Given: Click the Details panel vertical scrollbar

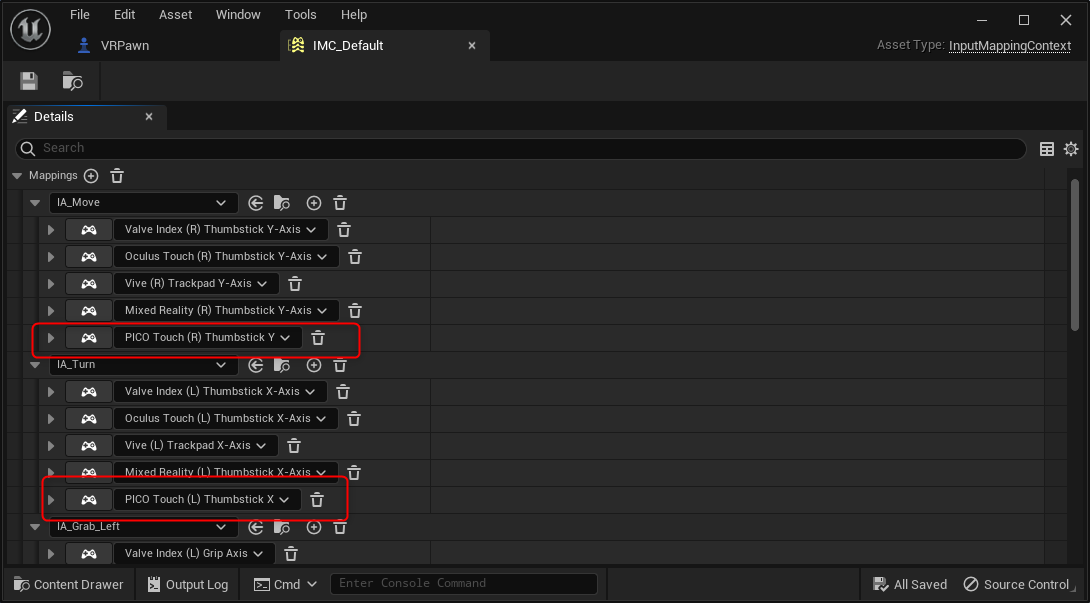Looking at the screenshot, I should point(1075,254).
